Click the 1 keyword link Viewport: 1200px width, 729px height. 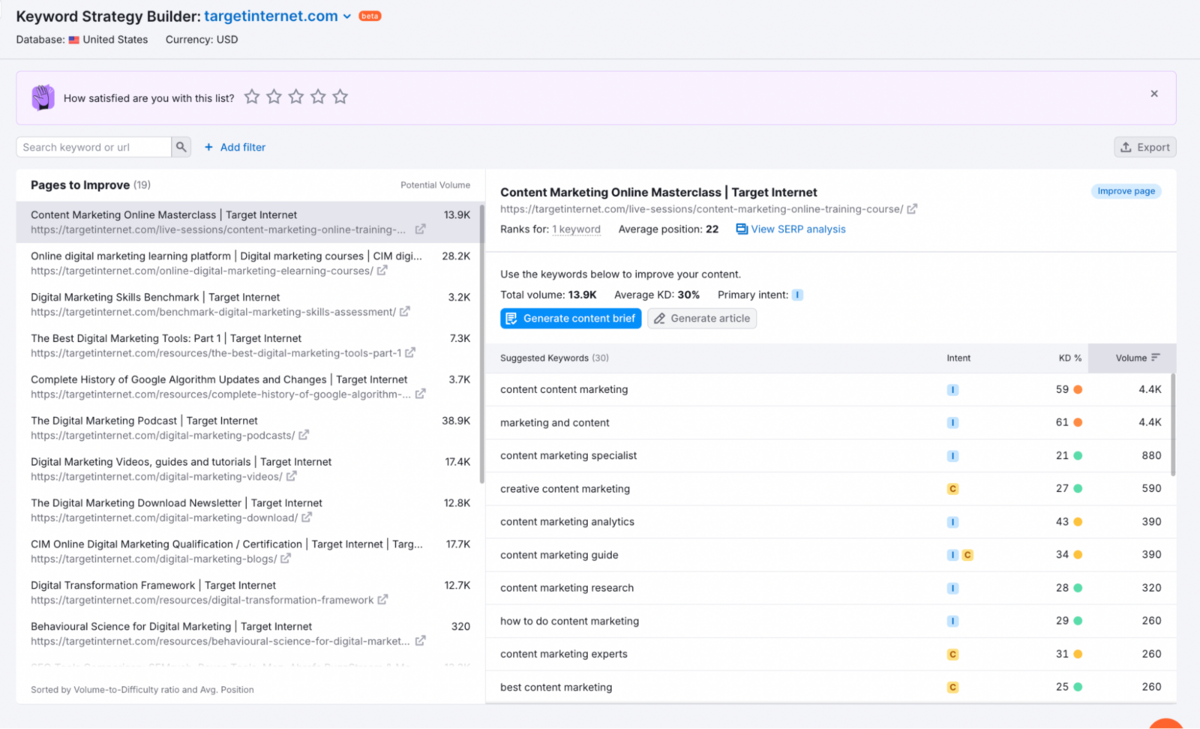click(576, 229)
